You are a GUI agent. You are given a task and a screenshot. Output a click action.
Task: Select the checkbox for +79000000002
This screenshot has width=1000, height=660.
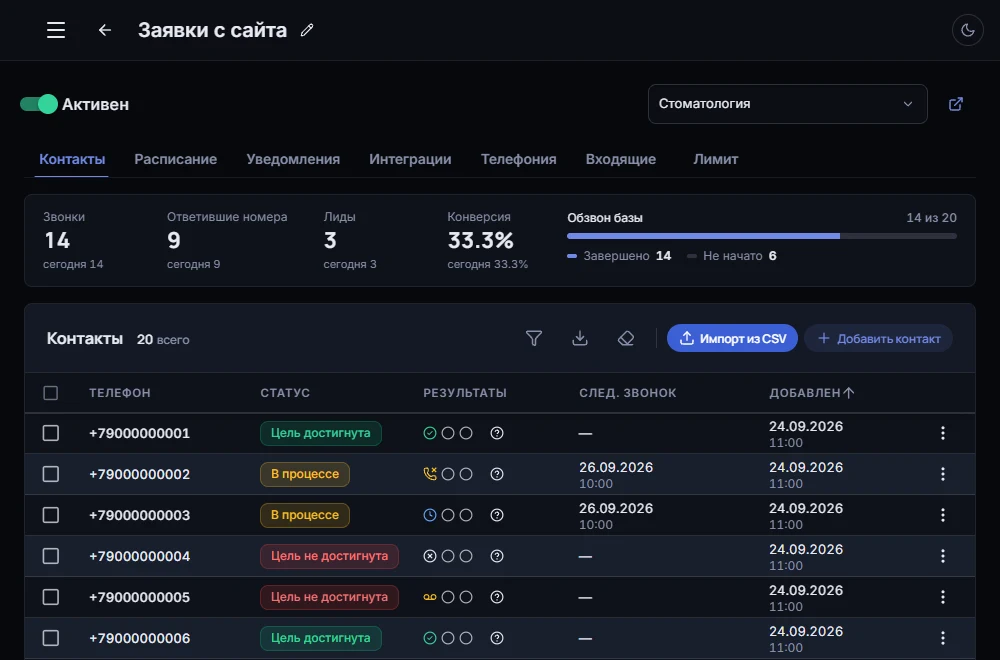(50, 474)
